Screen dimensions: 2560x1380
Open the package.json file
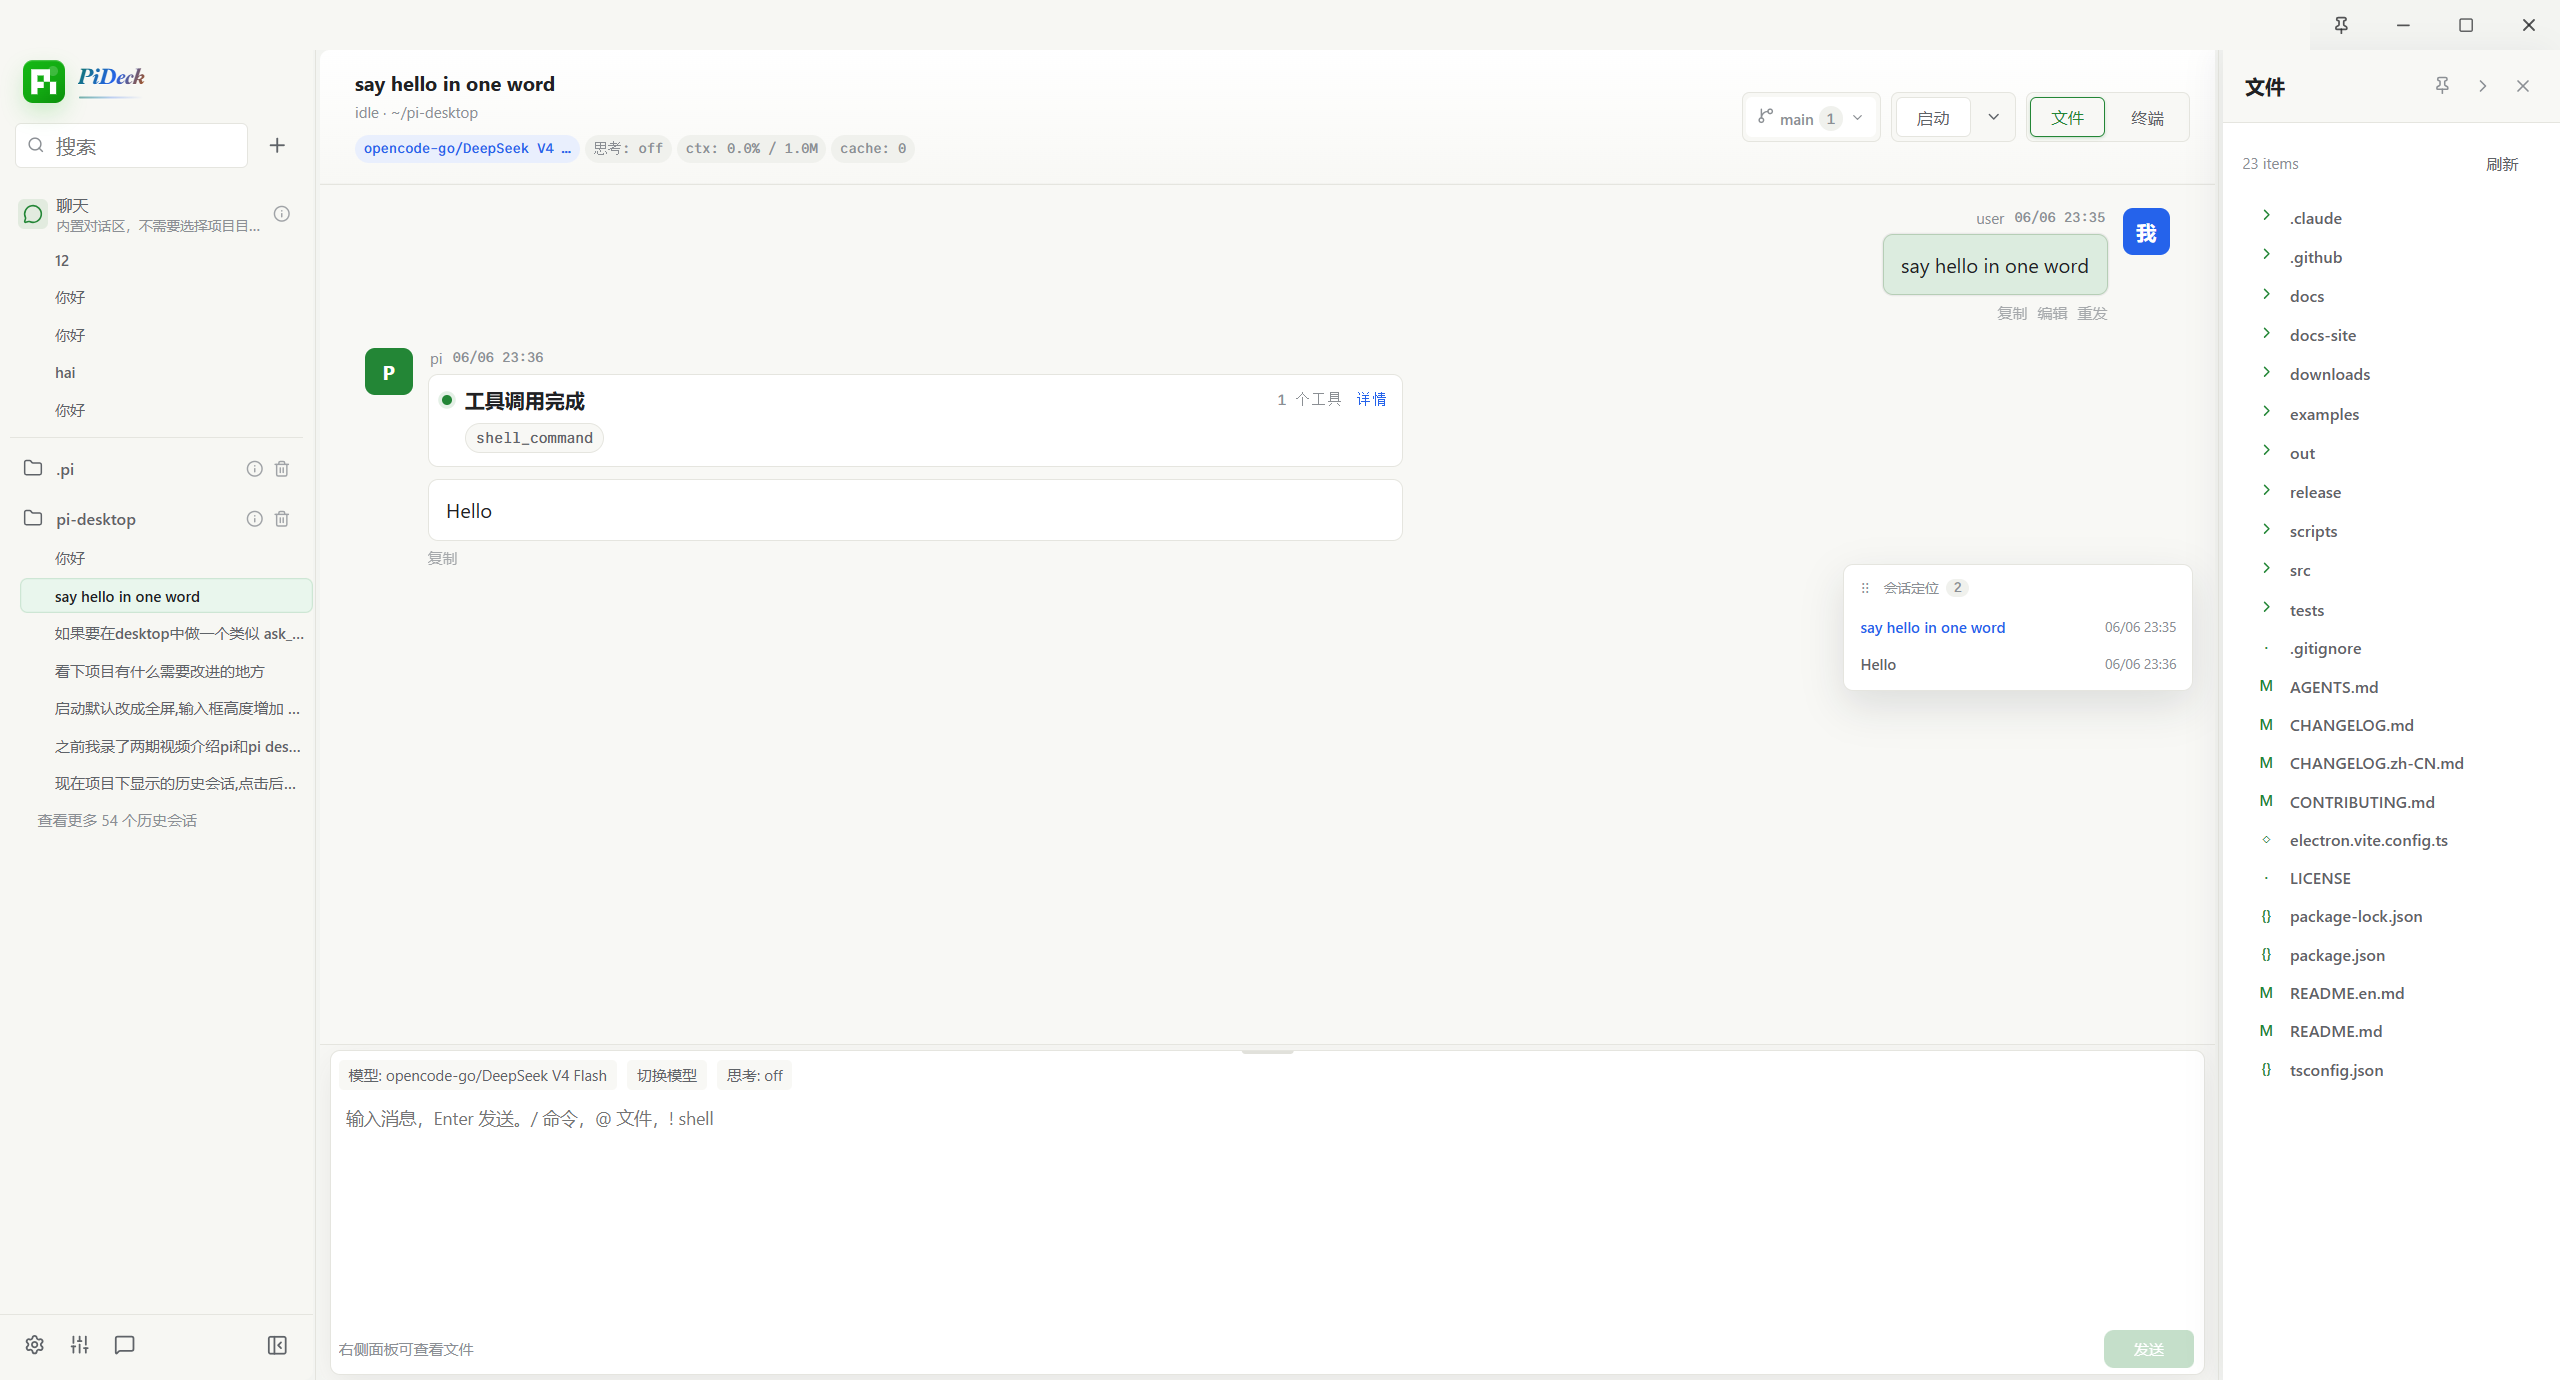pos(2337,955)
